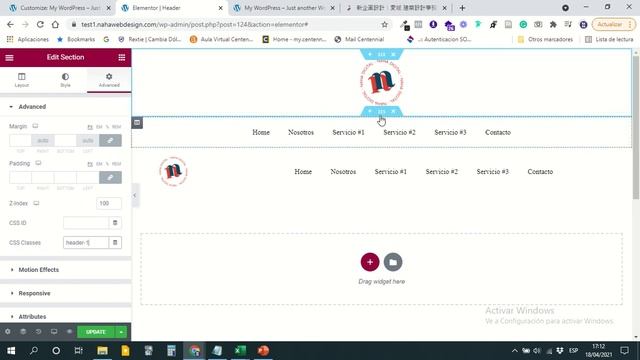Select EM unit for Margin
Screen dimensions: 640x360
[x=99, y=127]
